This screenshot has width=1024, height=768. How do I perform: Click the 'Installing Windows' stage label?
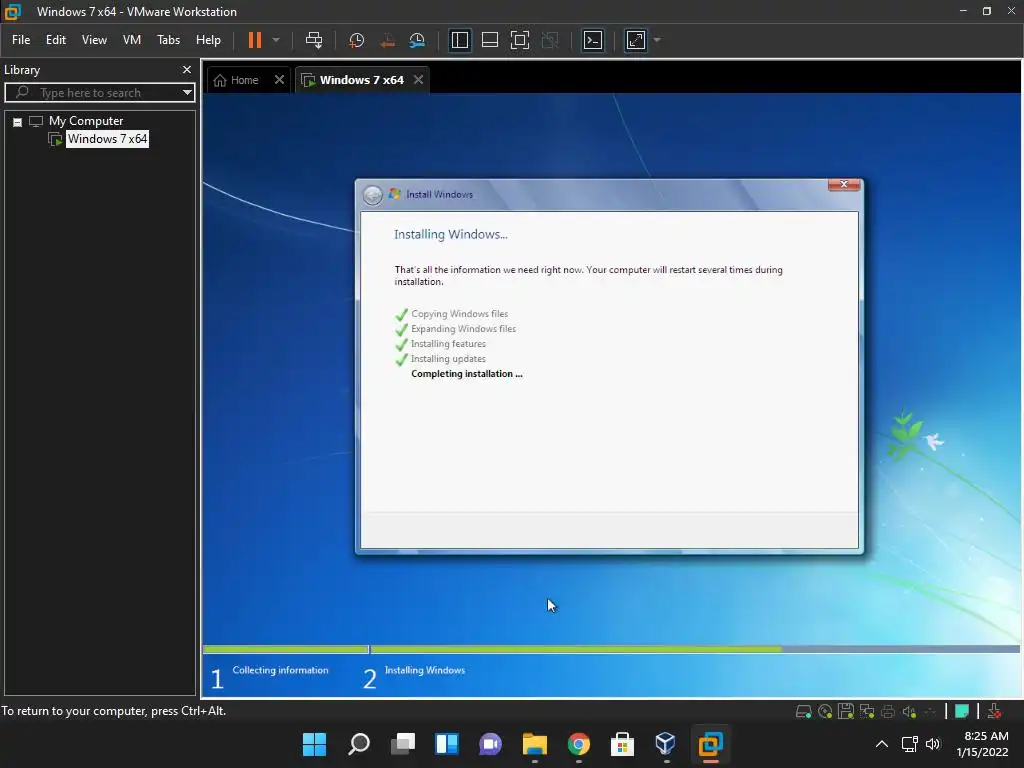coord(424,670)
